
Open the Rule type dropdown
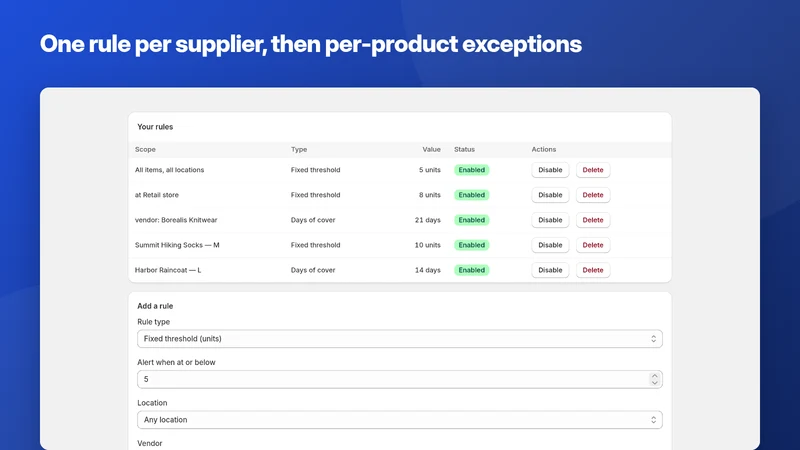399,339
